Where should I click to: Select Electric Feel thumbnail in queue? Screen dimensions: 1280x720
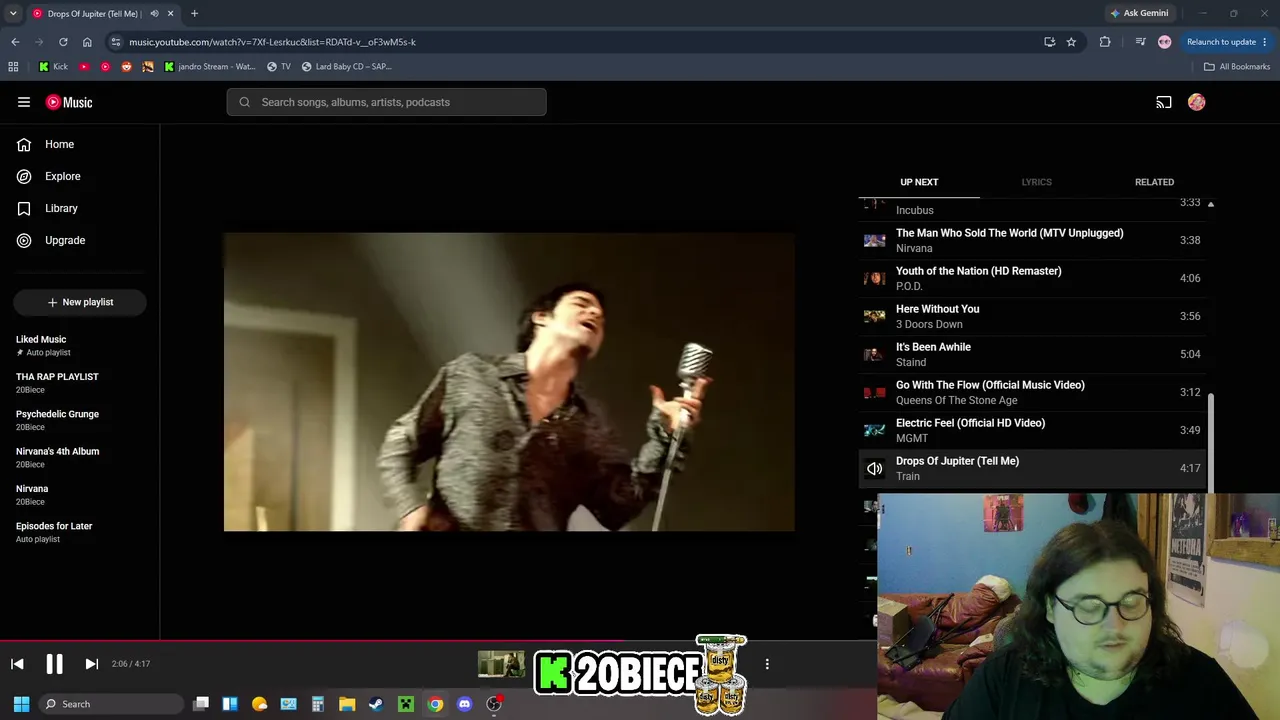point(875,430)
